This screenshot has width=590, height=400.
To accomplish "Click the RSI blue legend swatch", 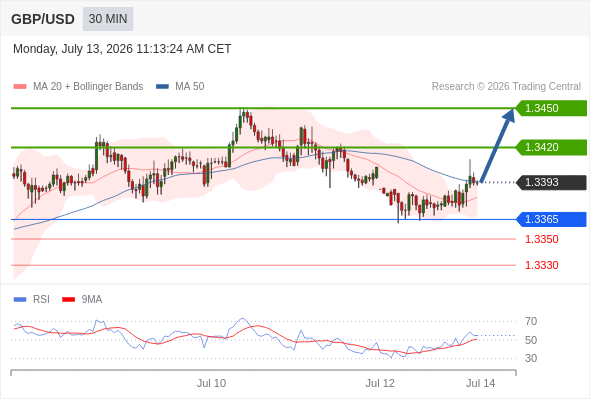I will coord(20,300).
